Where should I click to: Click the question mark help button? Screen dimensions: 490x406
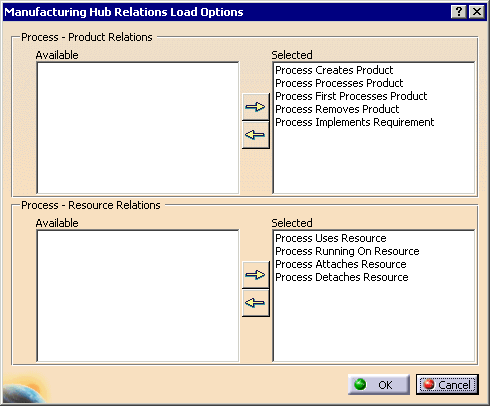point(459,12)
